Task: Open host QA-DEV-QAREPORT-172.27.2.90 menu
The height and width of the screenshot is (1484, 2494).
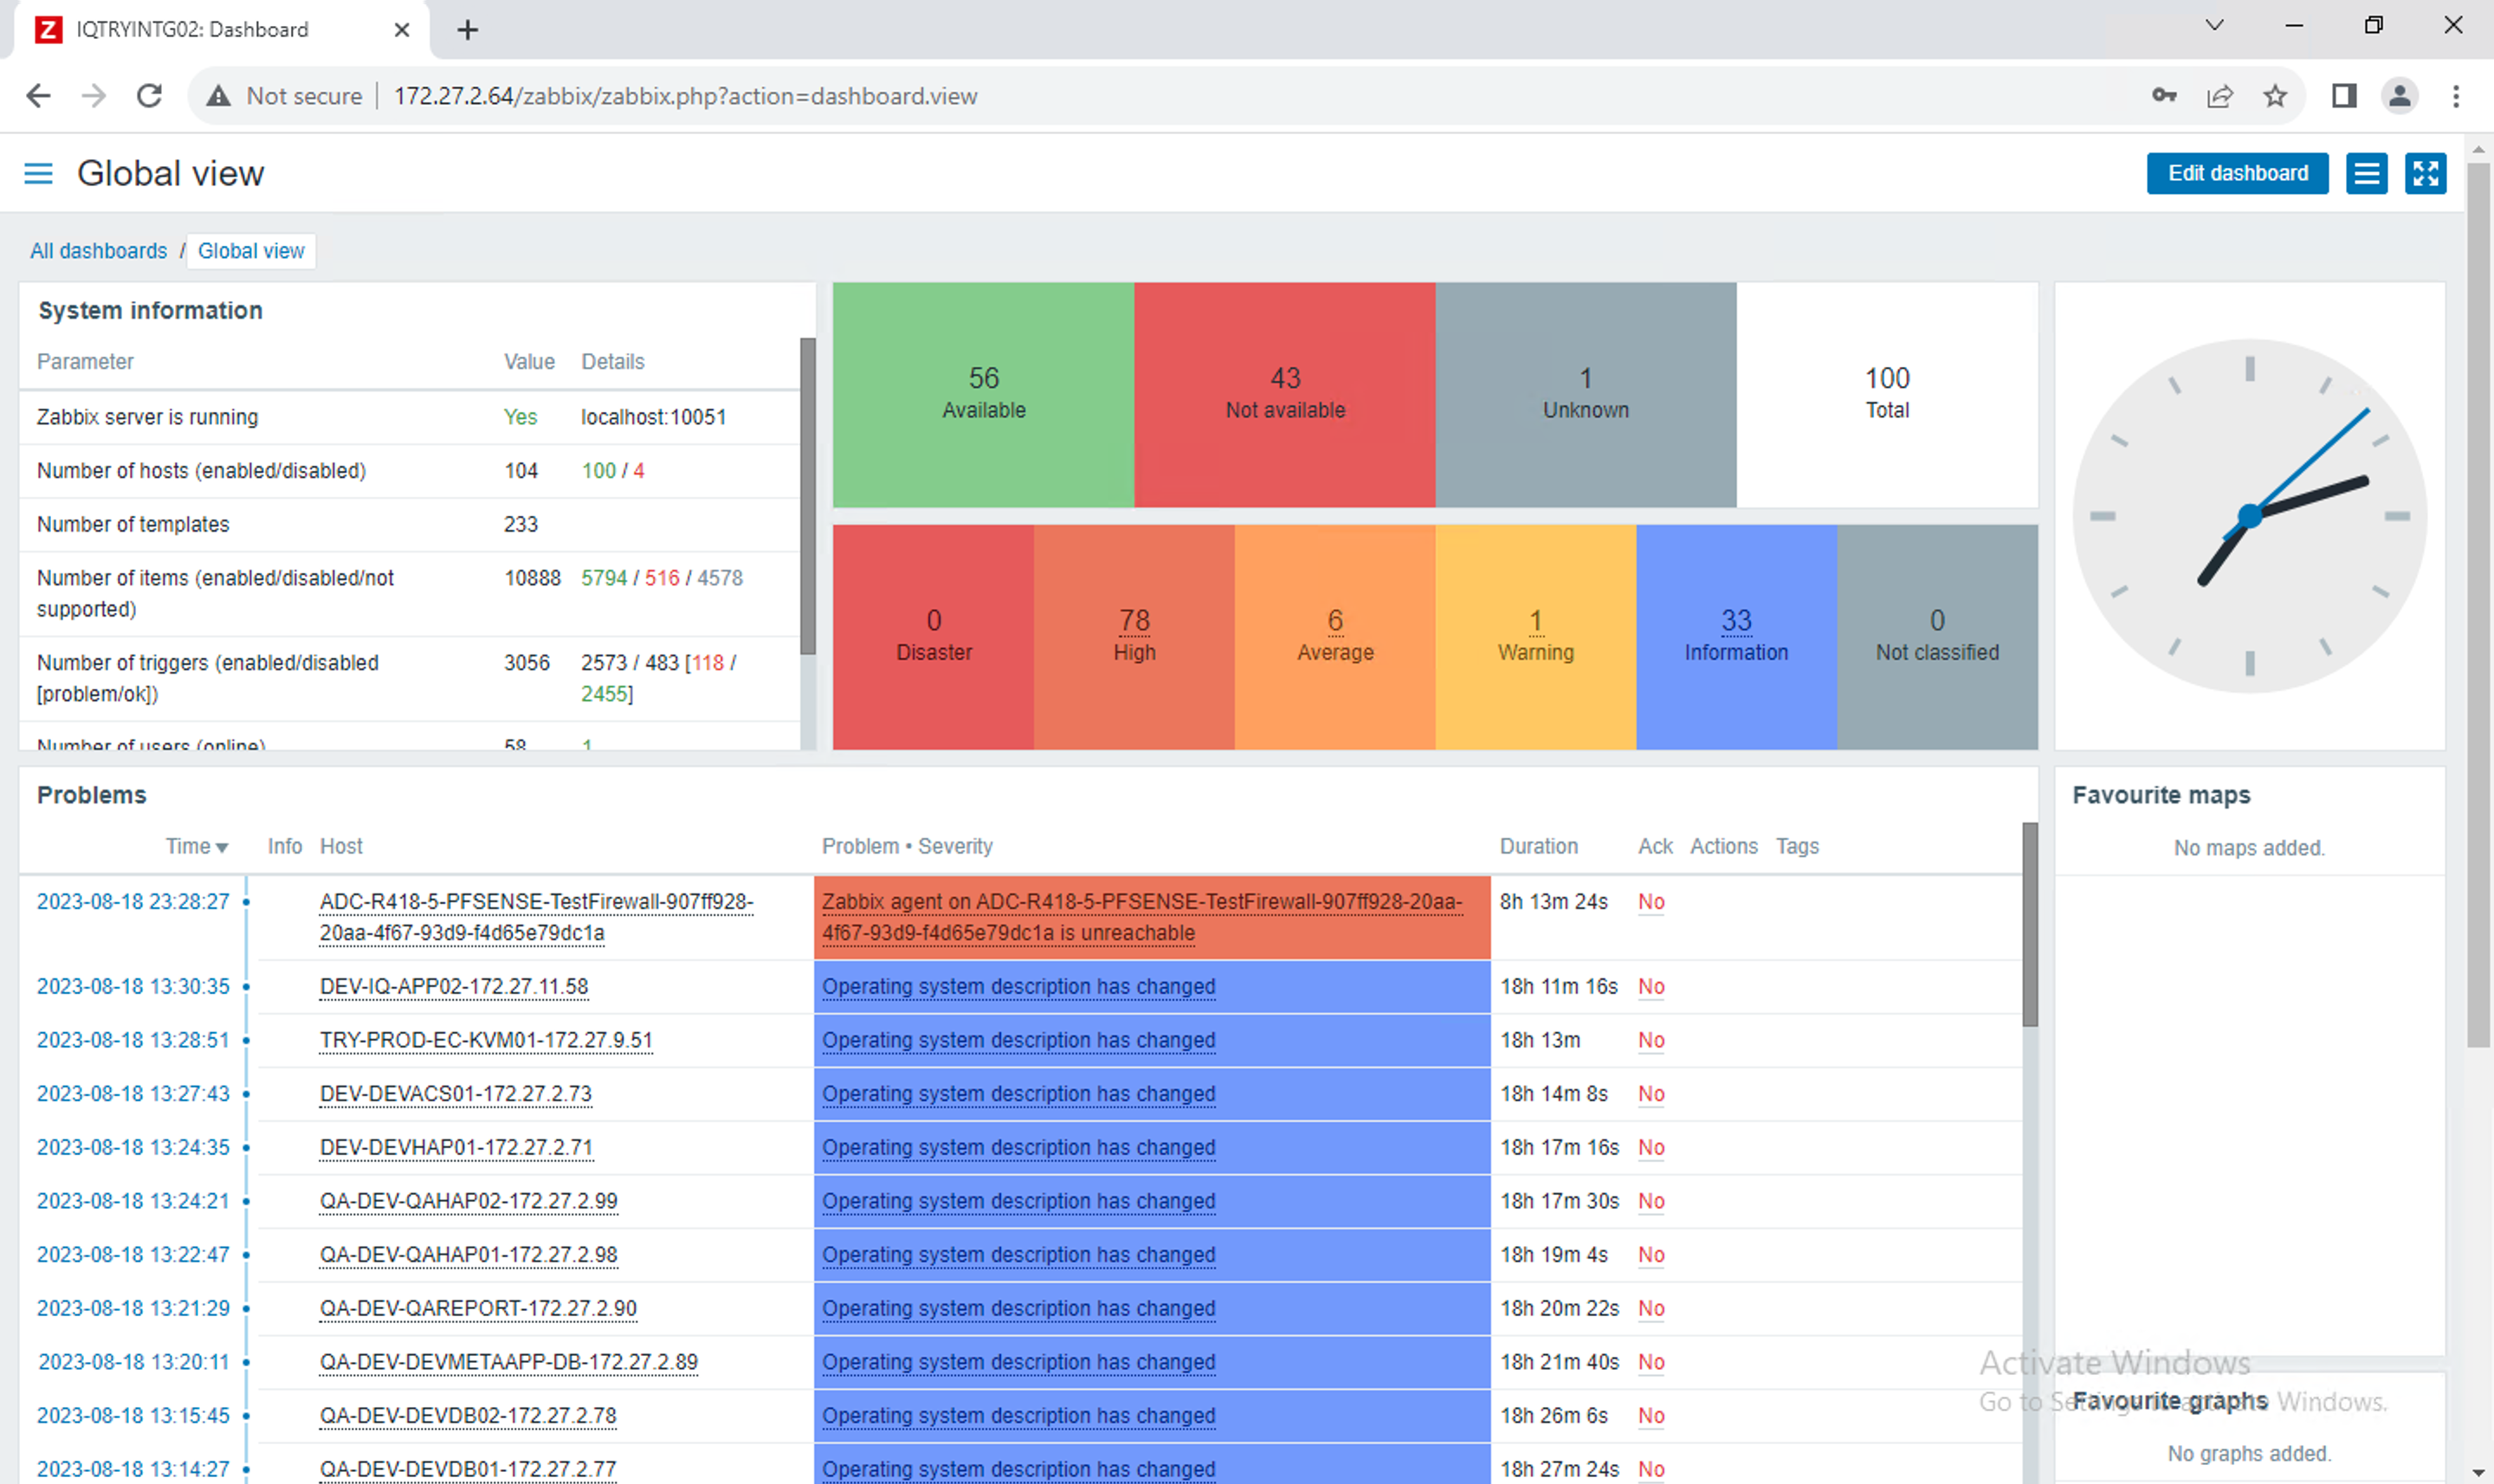Action: point(478,1309)
